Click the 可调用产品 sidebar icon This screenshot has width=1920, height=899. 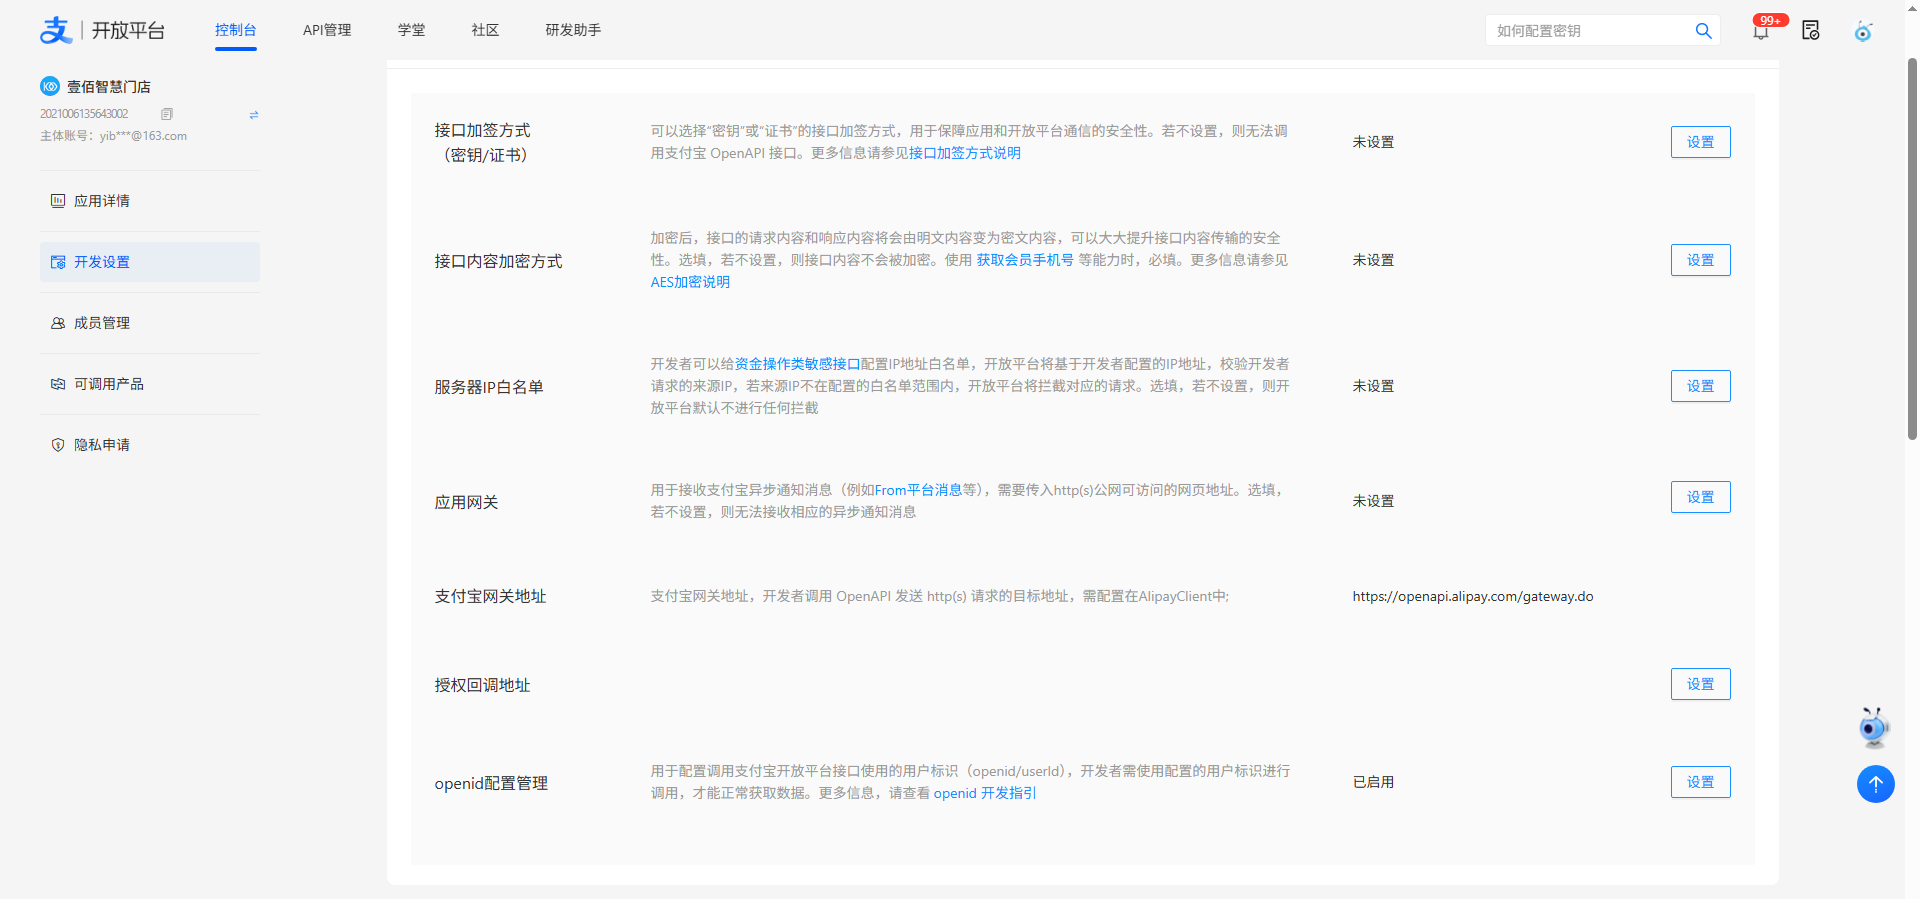point(58,384)
